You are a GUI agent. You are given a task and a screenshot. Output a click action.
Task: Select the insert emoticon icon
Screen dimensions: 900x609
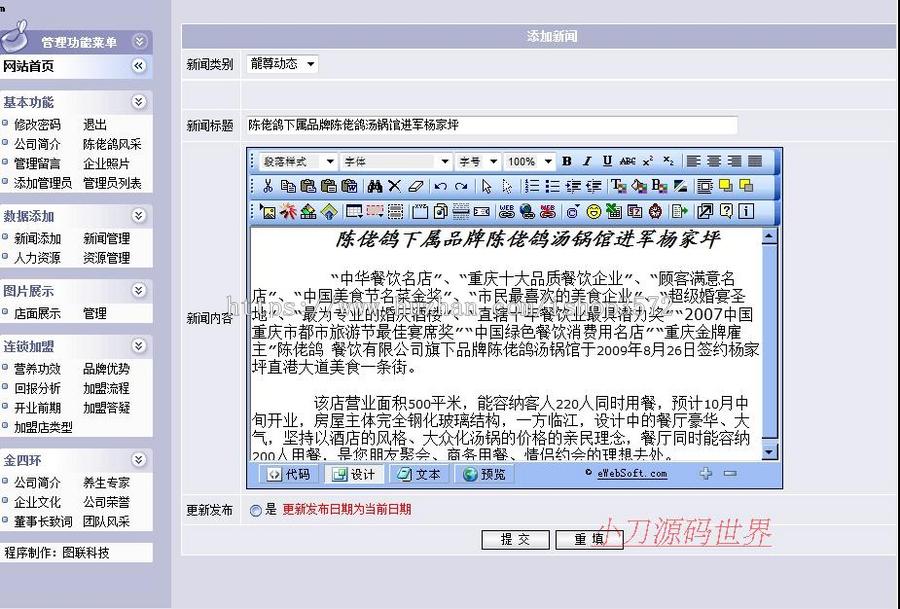pos(593,211)
